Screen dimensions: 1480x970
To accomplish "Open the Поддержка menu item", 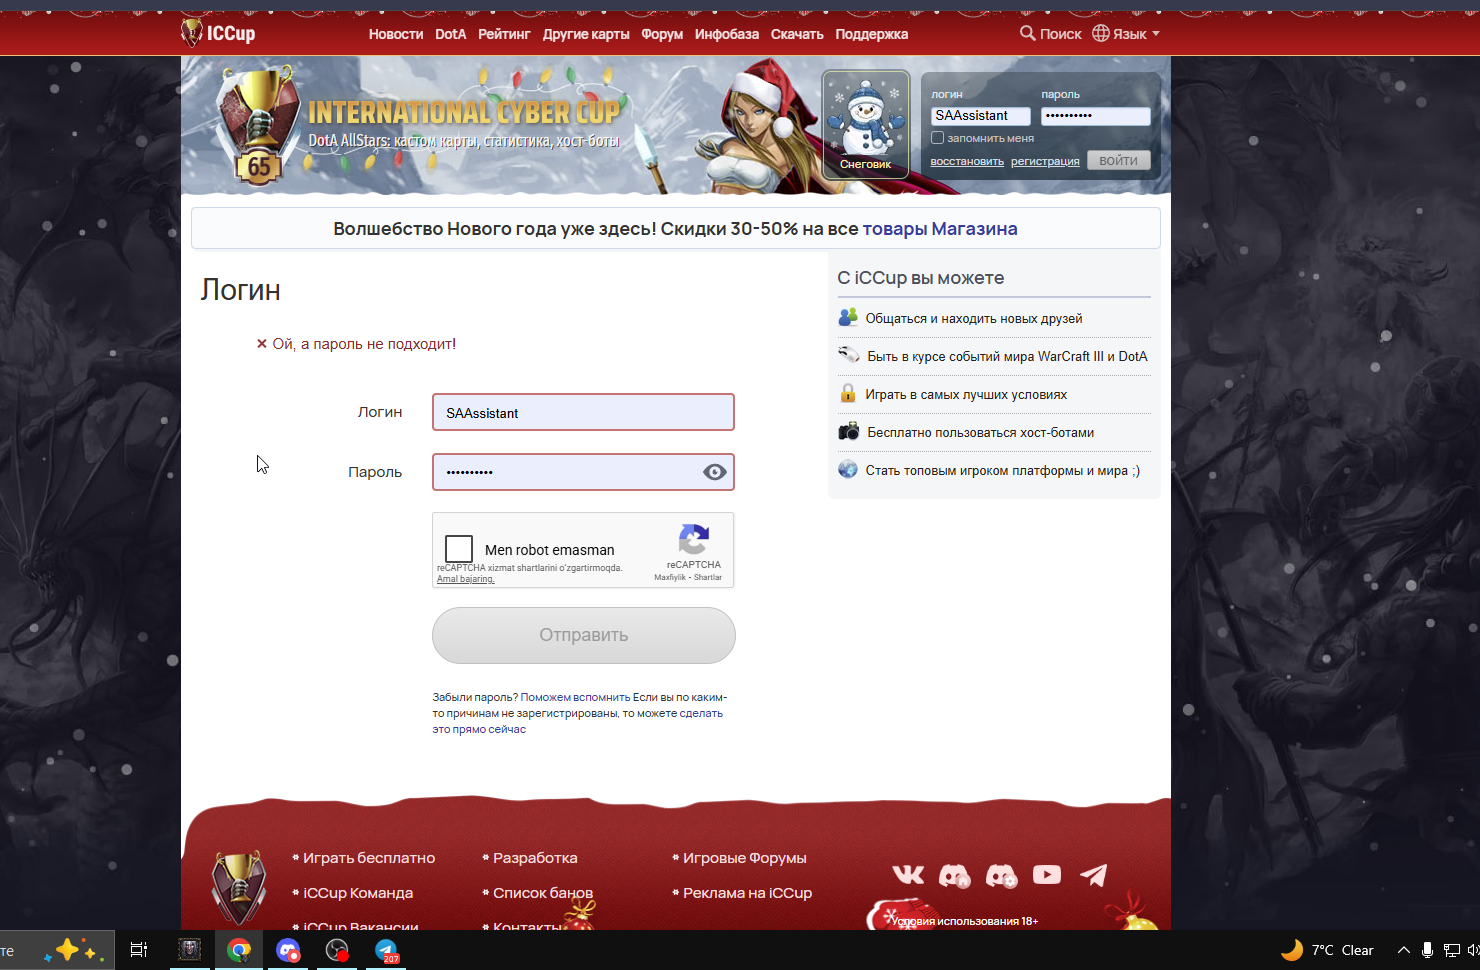I will point(872,34).
